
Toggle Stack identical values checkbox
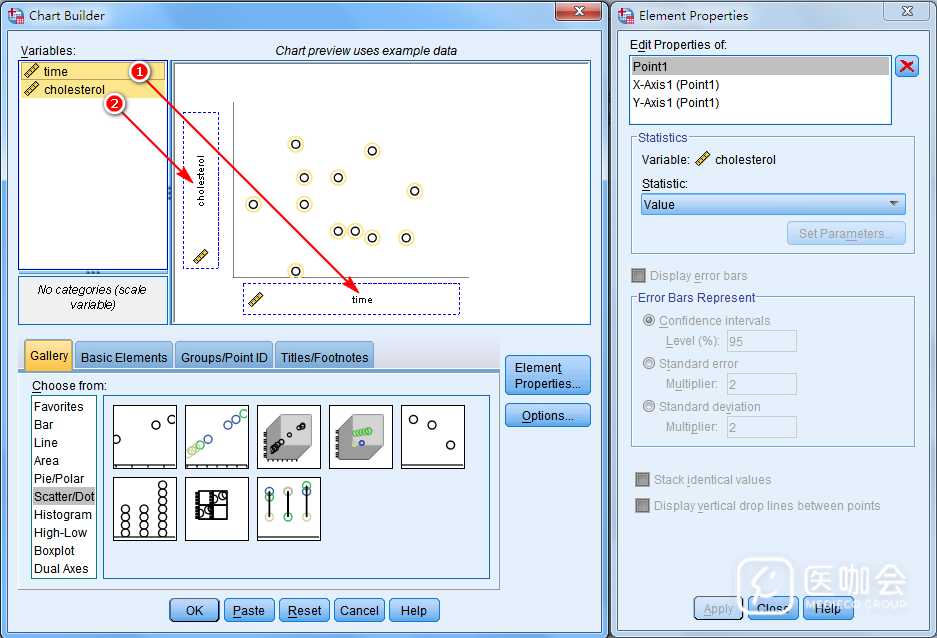coord(643,480)
